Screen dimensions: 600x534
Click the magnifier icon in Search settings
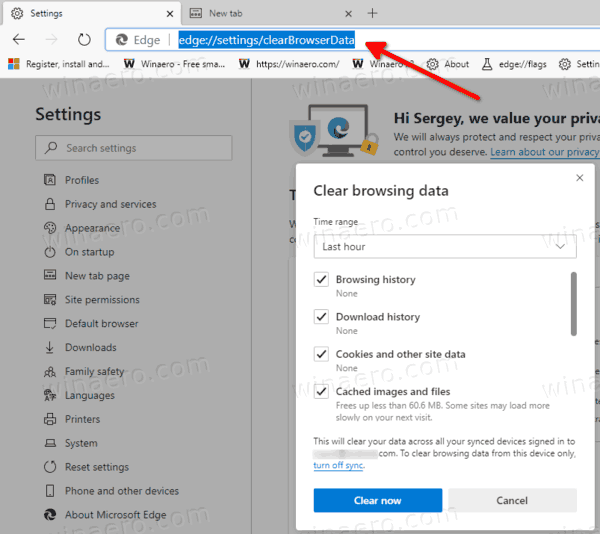[x=51, y=148]
